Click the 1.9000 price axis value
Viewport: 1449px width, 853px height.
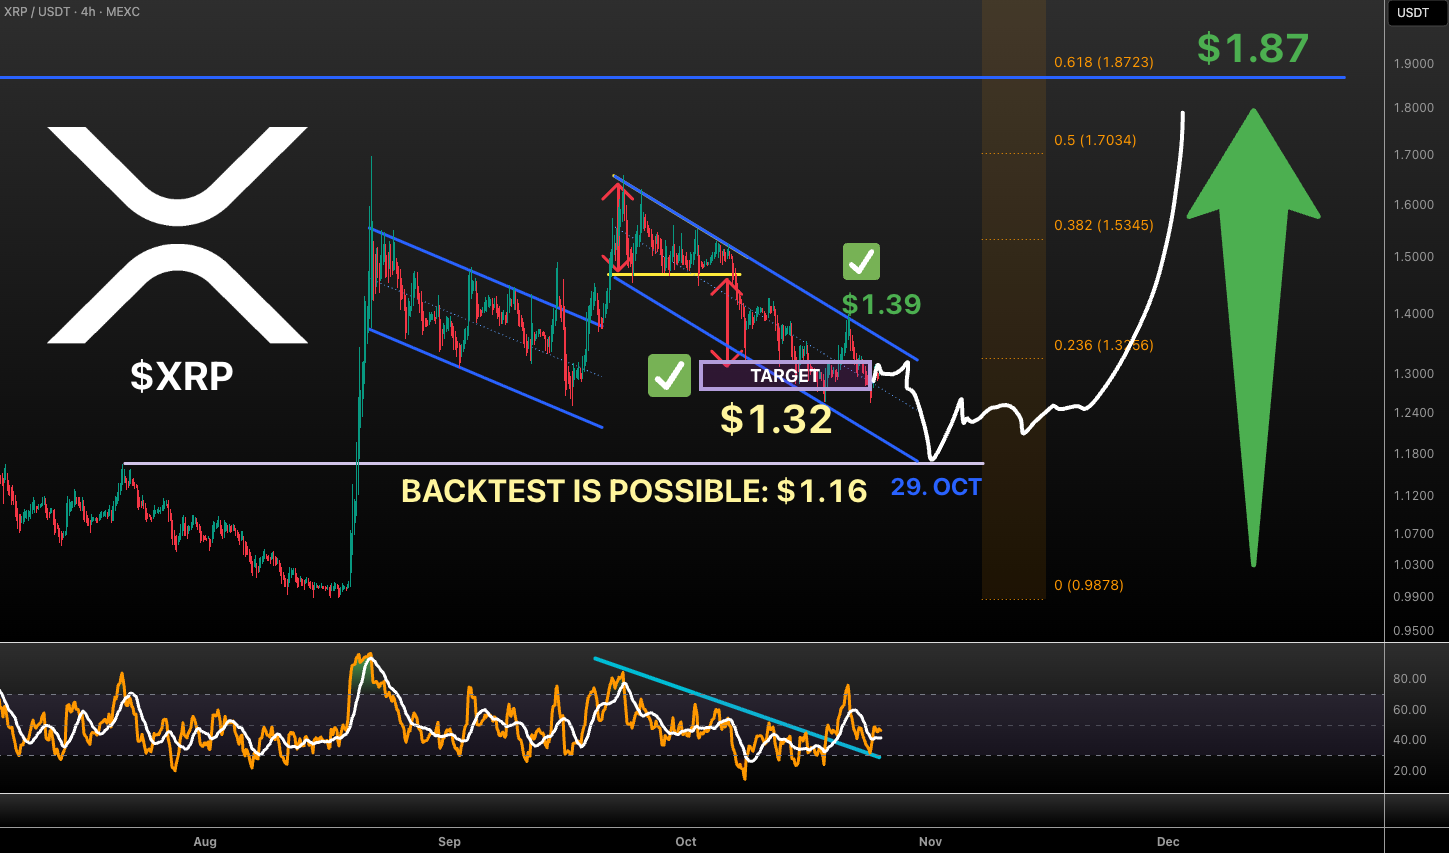[x=1414, y=64]
